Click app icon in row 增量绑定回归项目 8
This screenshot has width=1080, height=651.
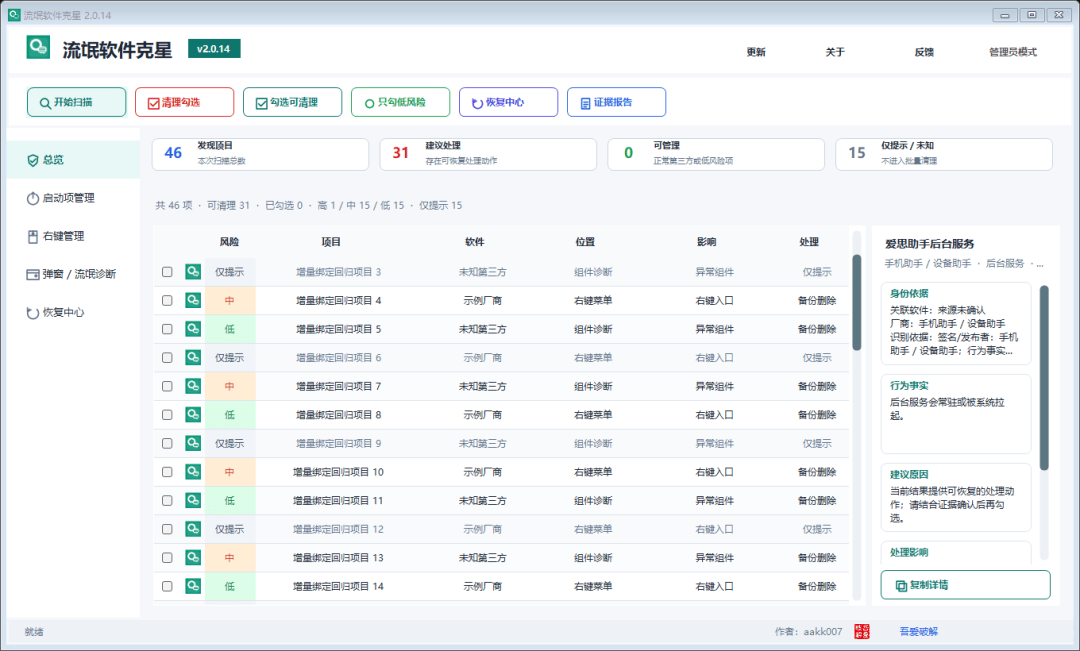pos(193,415)
